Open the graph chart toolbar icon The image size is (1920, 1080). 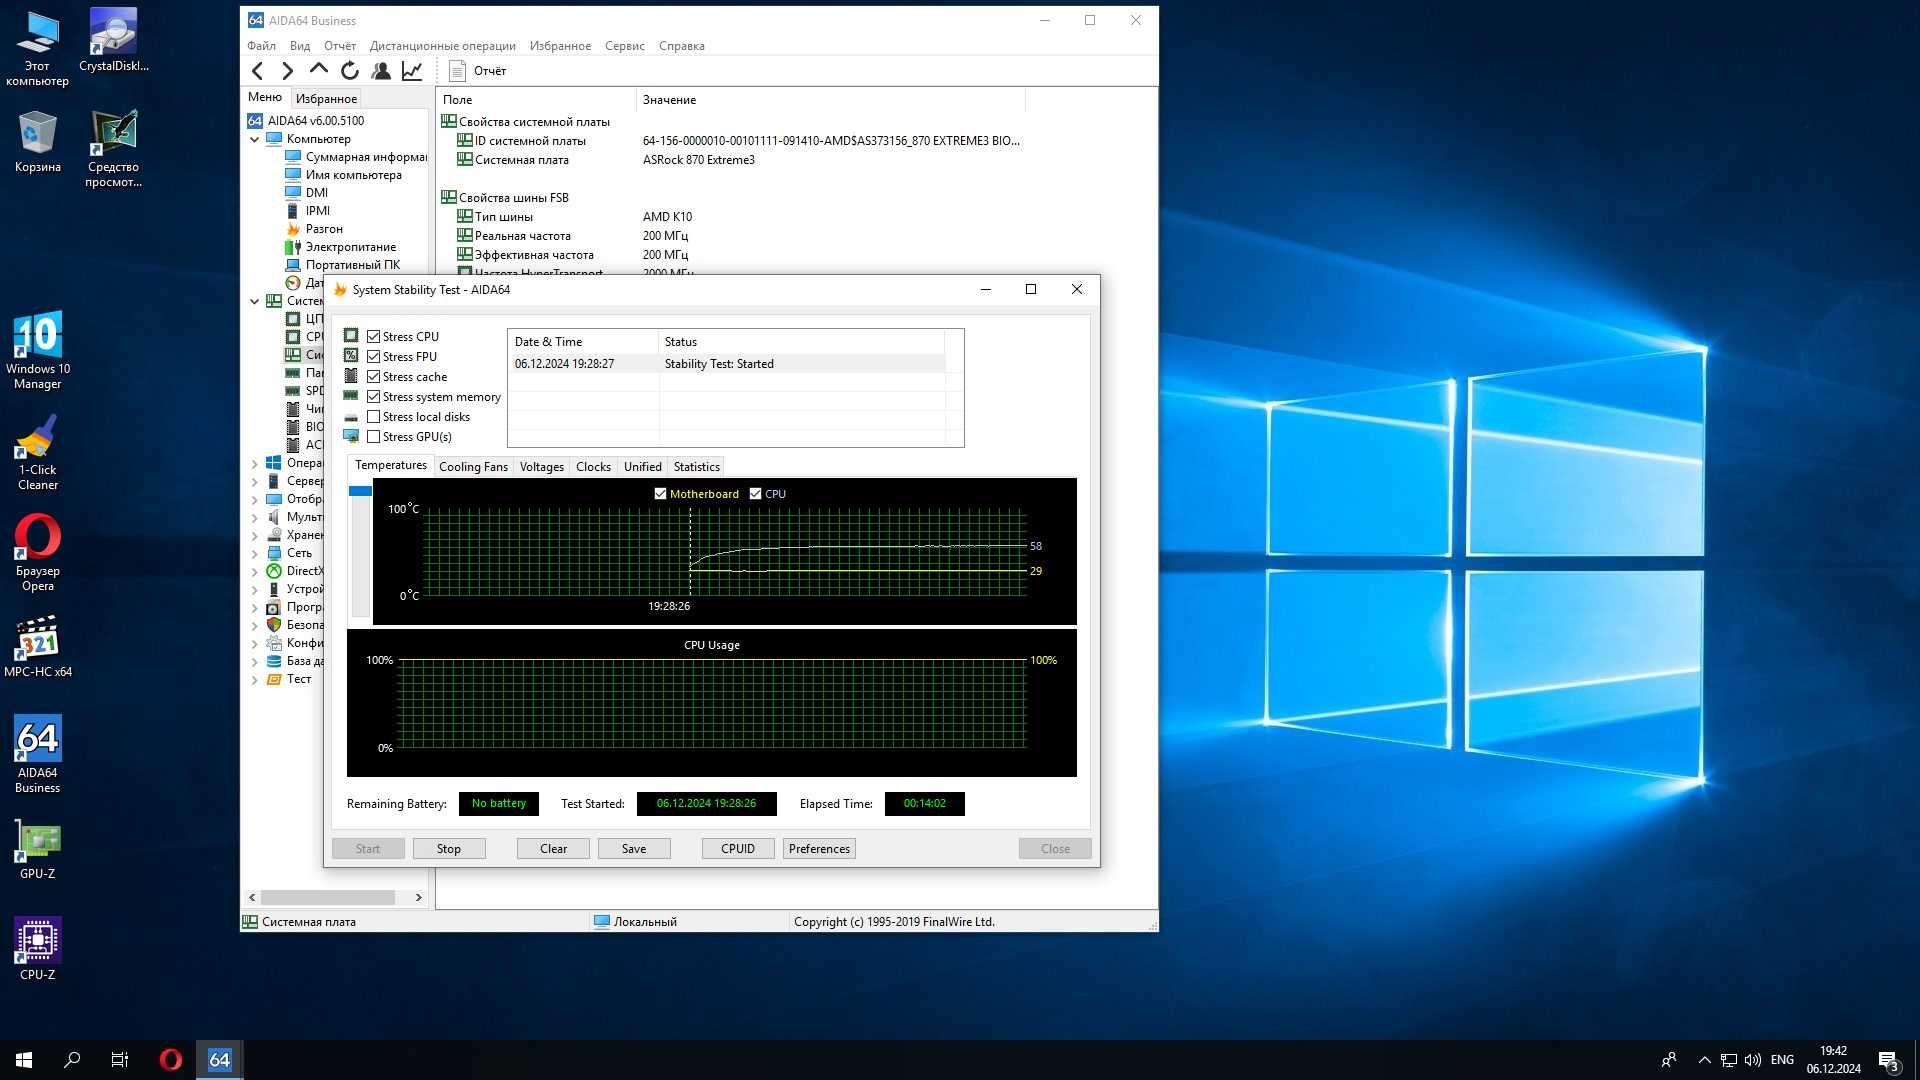pyautogui.click(x=412, y=71)
